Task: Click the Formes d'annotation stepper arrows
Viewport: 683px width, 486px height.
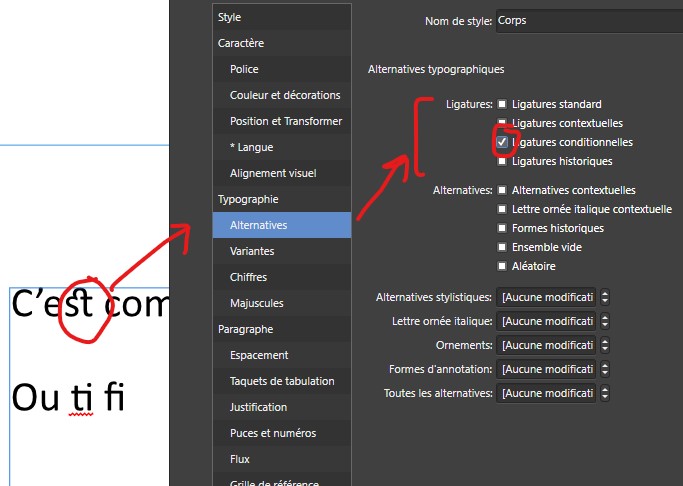Action: (x=605, y=369)
